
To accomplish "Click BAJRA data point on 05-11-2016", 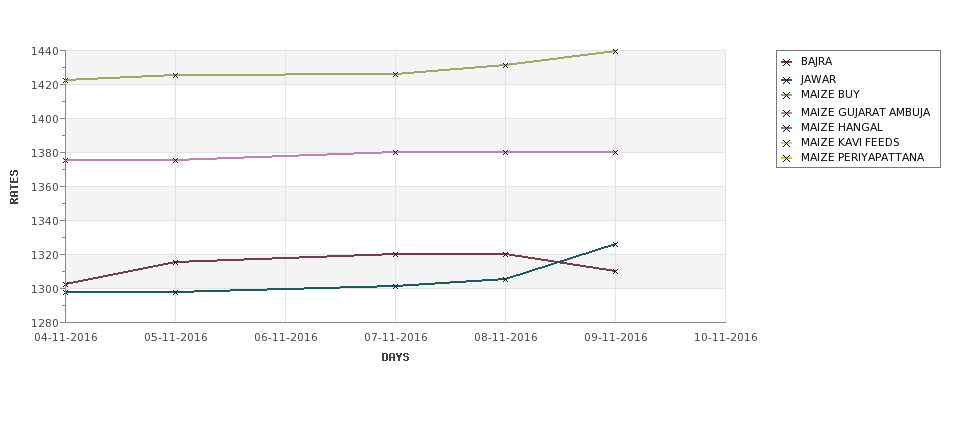I will 175,262.
